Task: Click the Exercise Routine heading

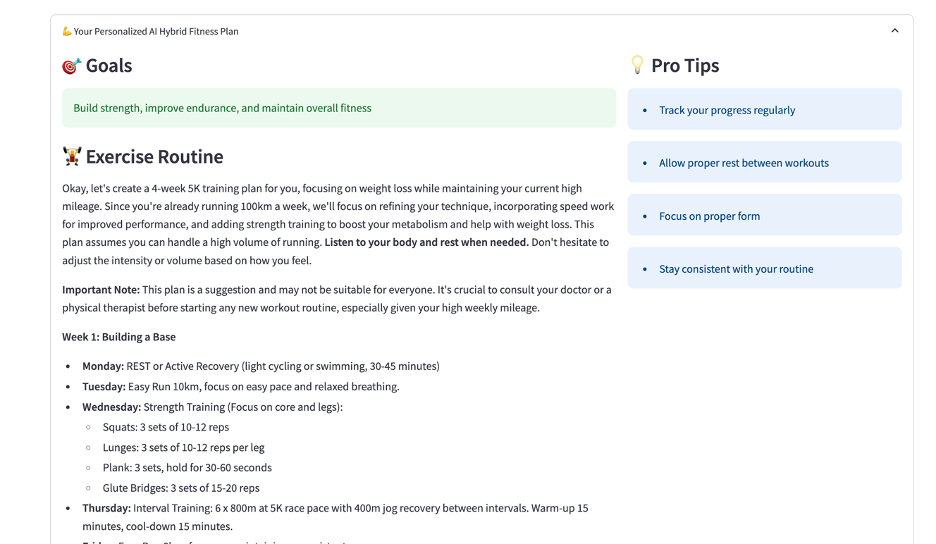Action: tap(154, 157)
